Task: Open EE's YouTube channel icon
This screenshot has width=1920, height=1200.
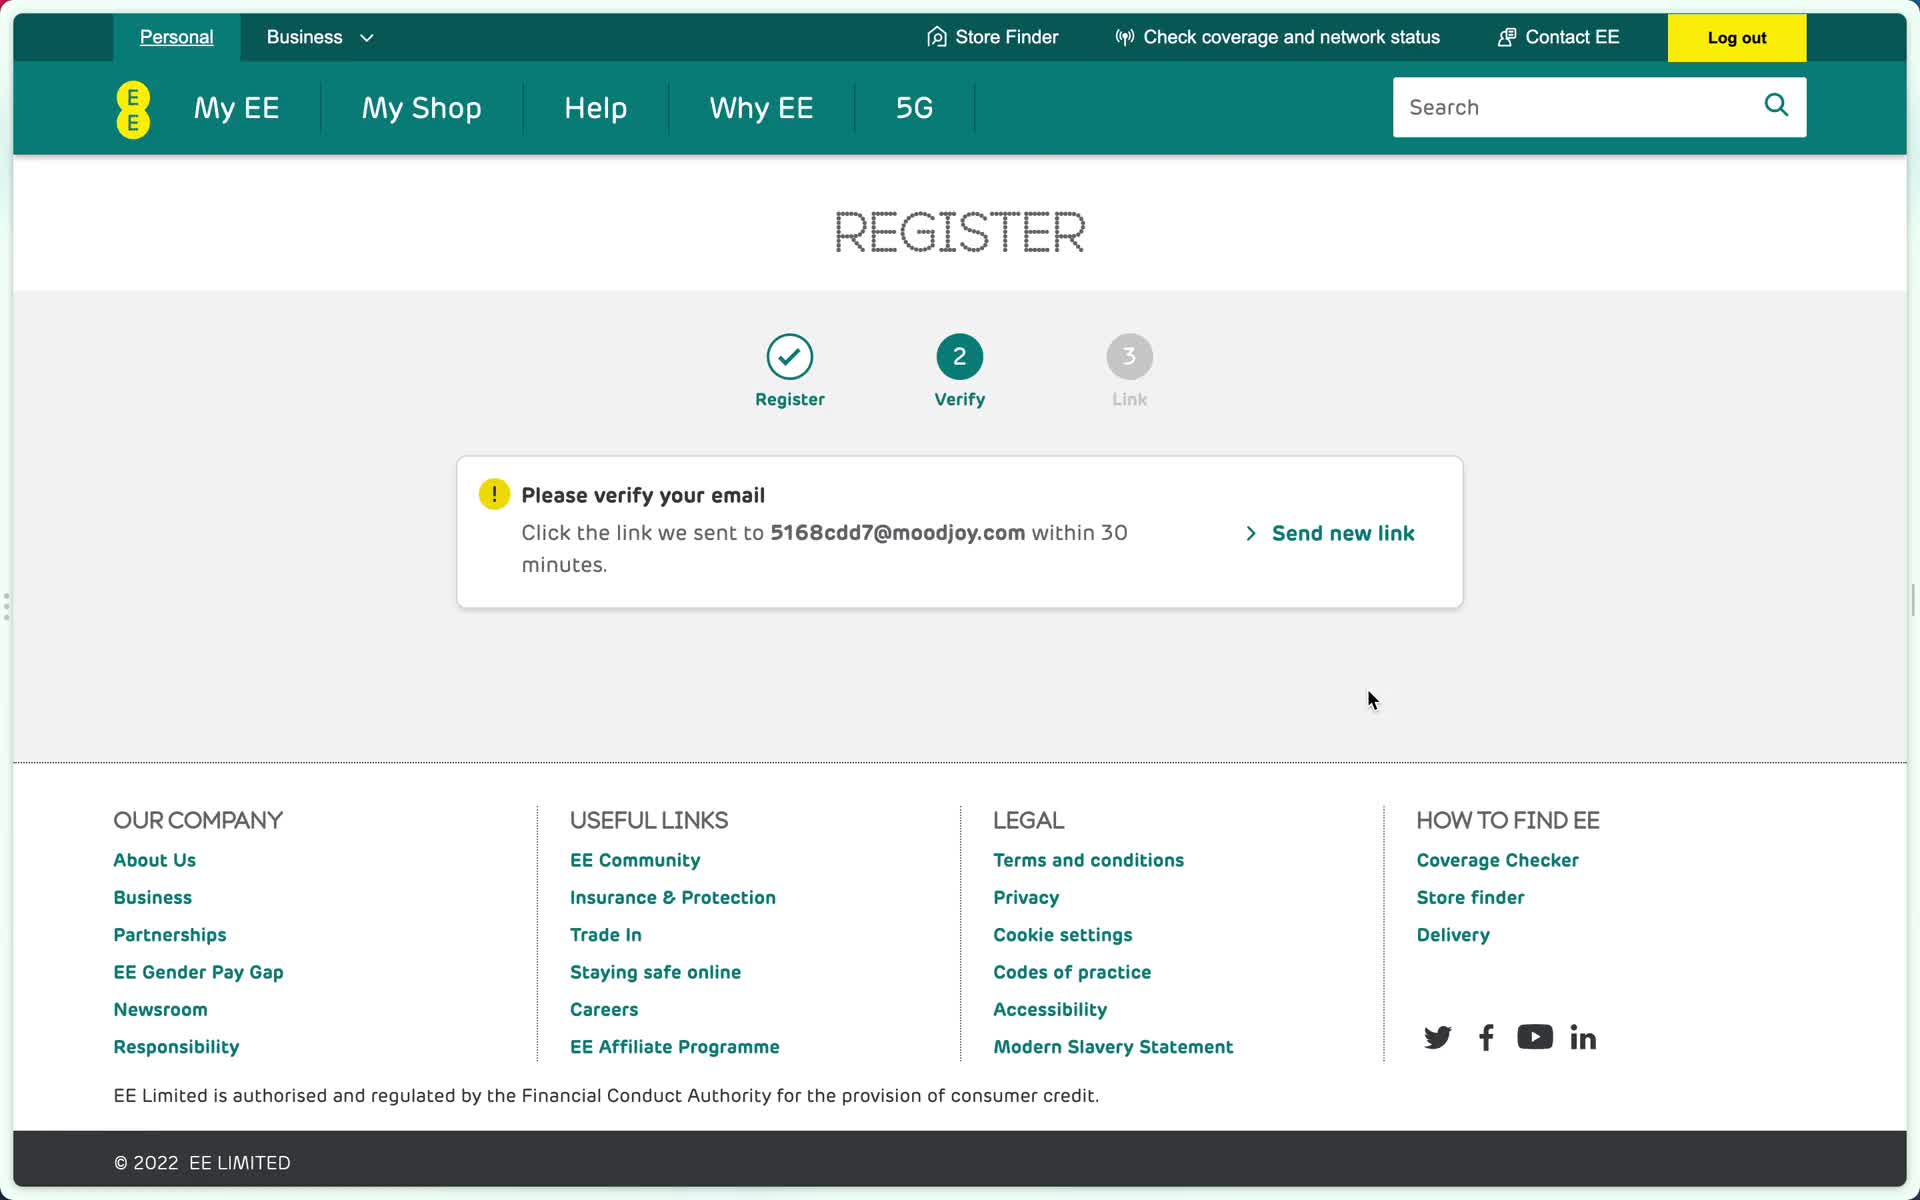Action: (1535, 1037)
